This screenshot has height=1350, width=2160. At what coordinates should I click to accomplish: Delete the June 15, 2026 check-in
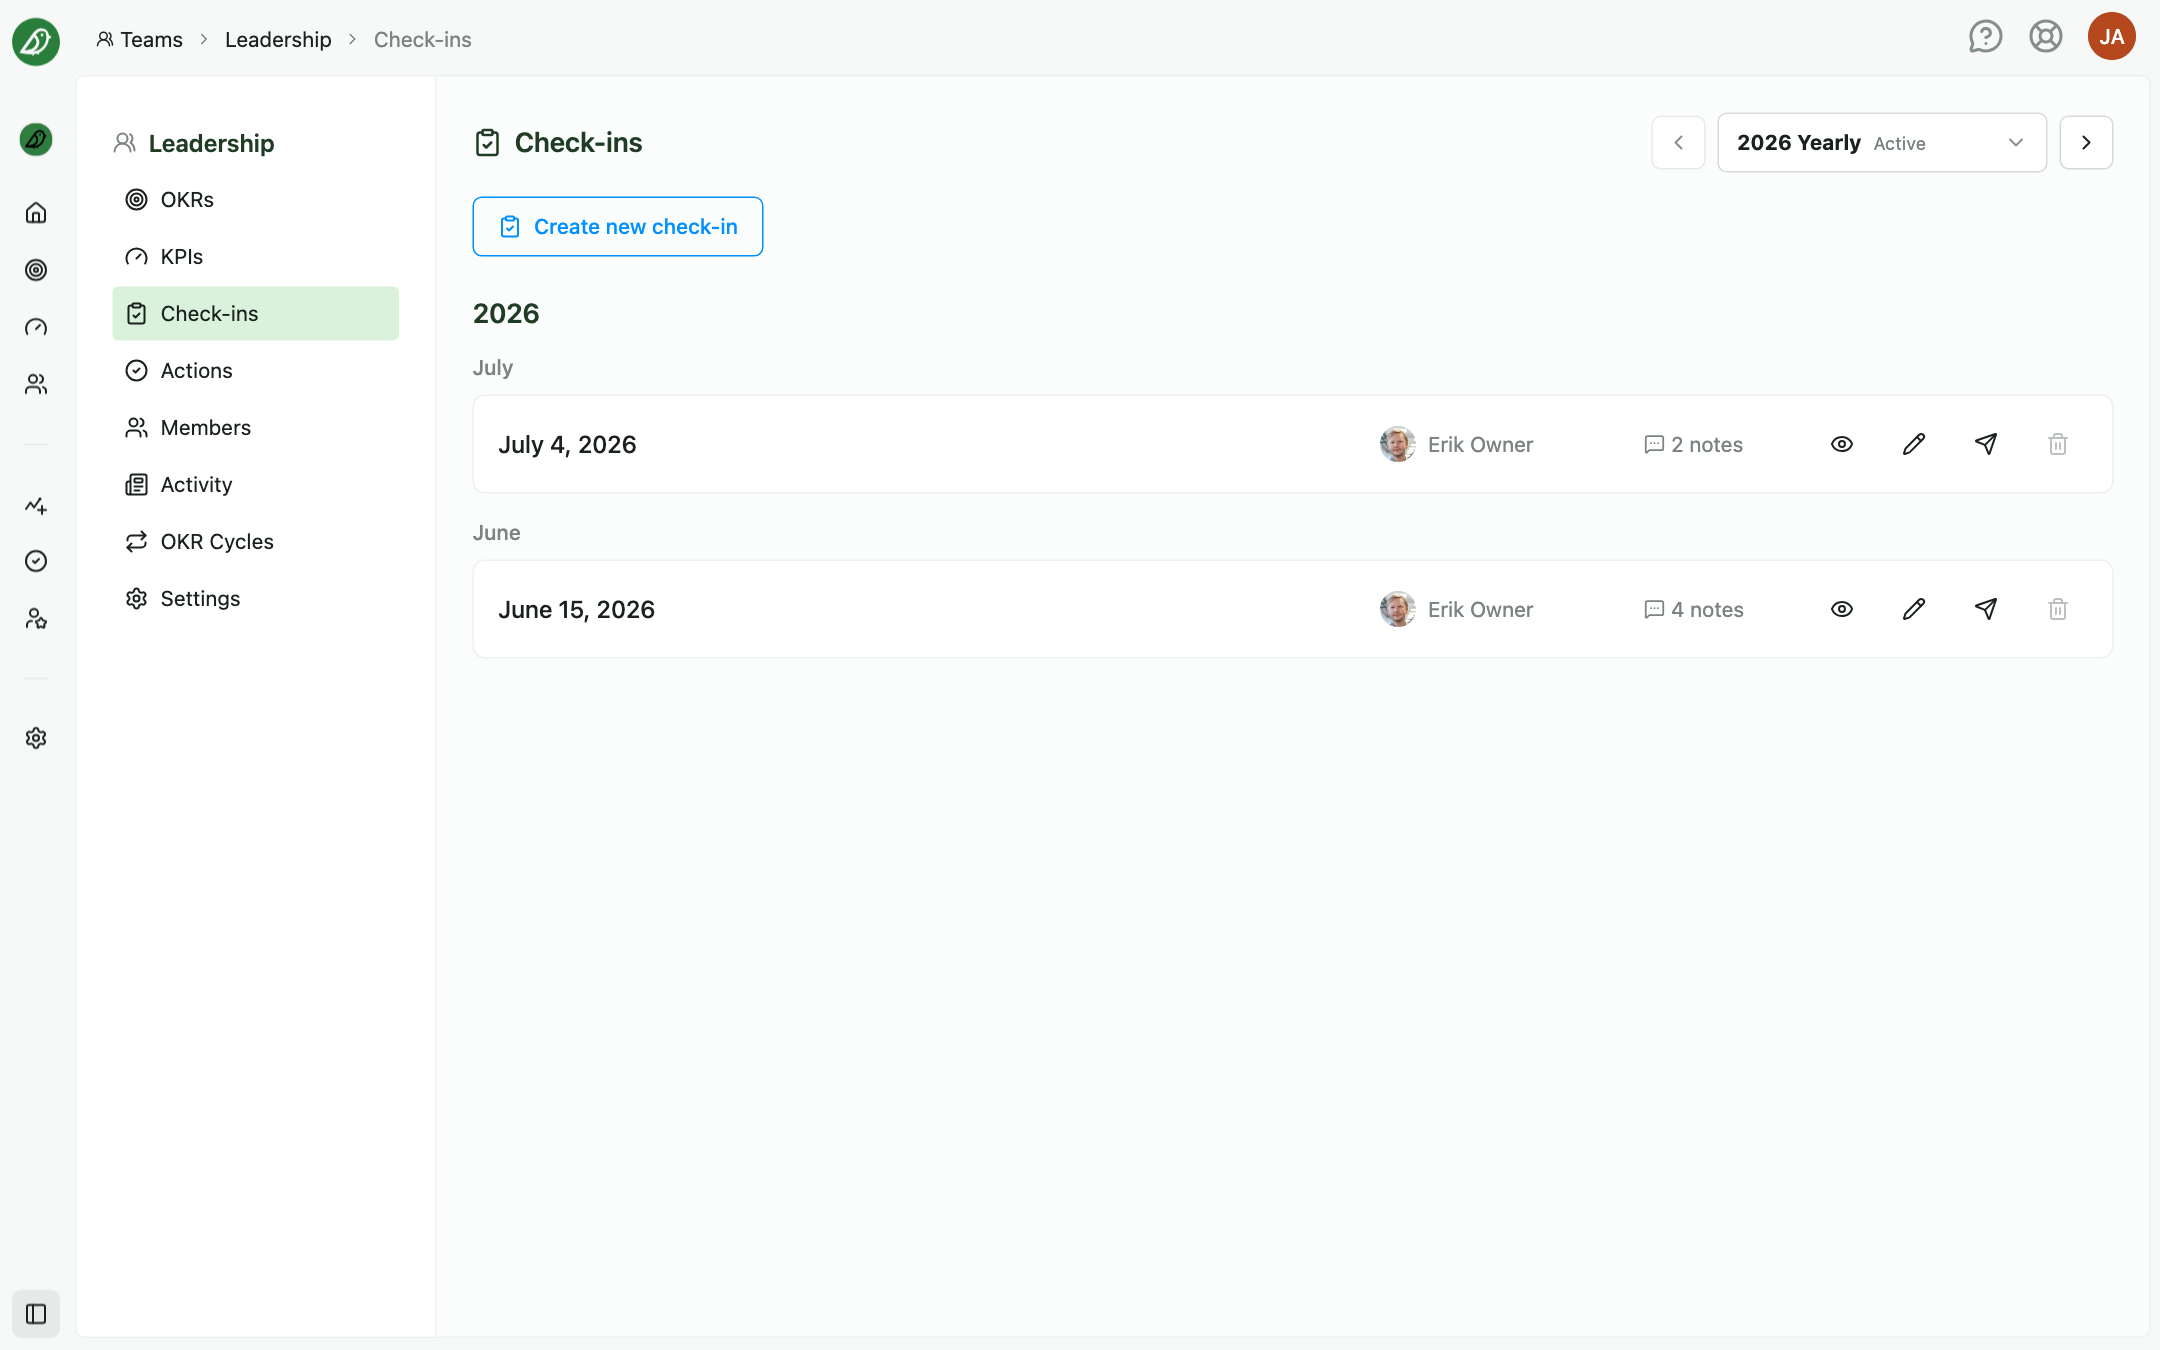tap(2058, 609)
